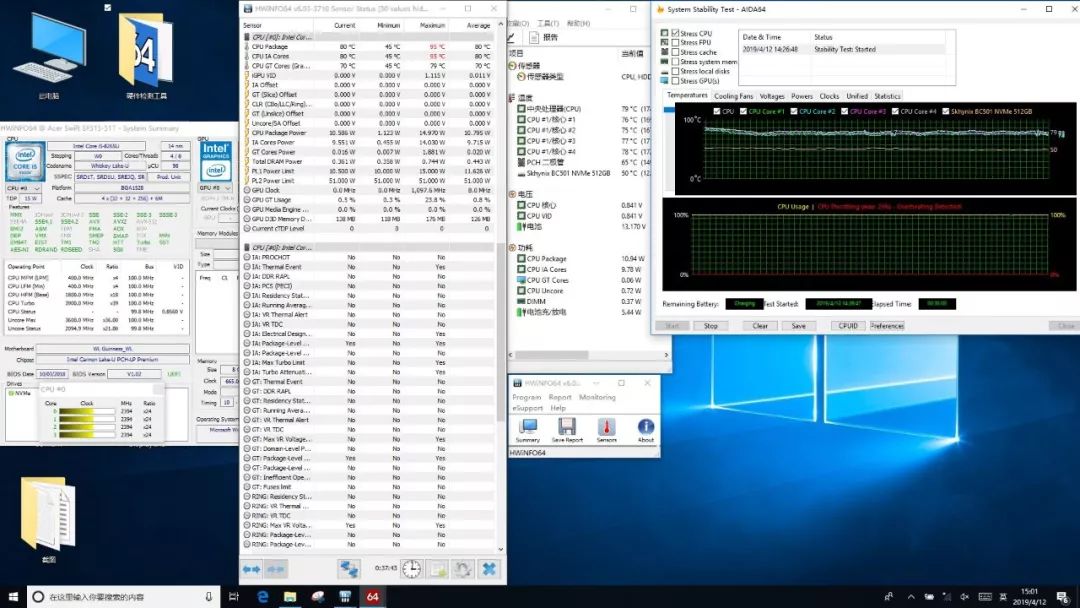Open the GPU #0 selector dropdown
This screenshot has width=1080, height=608.
coord(216,188)
